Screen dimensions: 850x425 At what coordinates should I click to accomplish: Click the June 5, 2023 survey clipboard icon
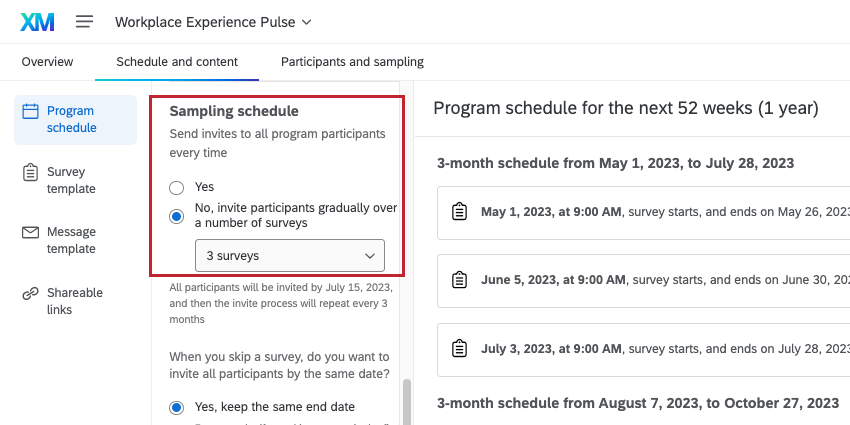coord(460,280)
